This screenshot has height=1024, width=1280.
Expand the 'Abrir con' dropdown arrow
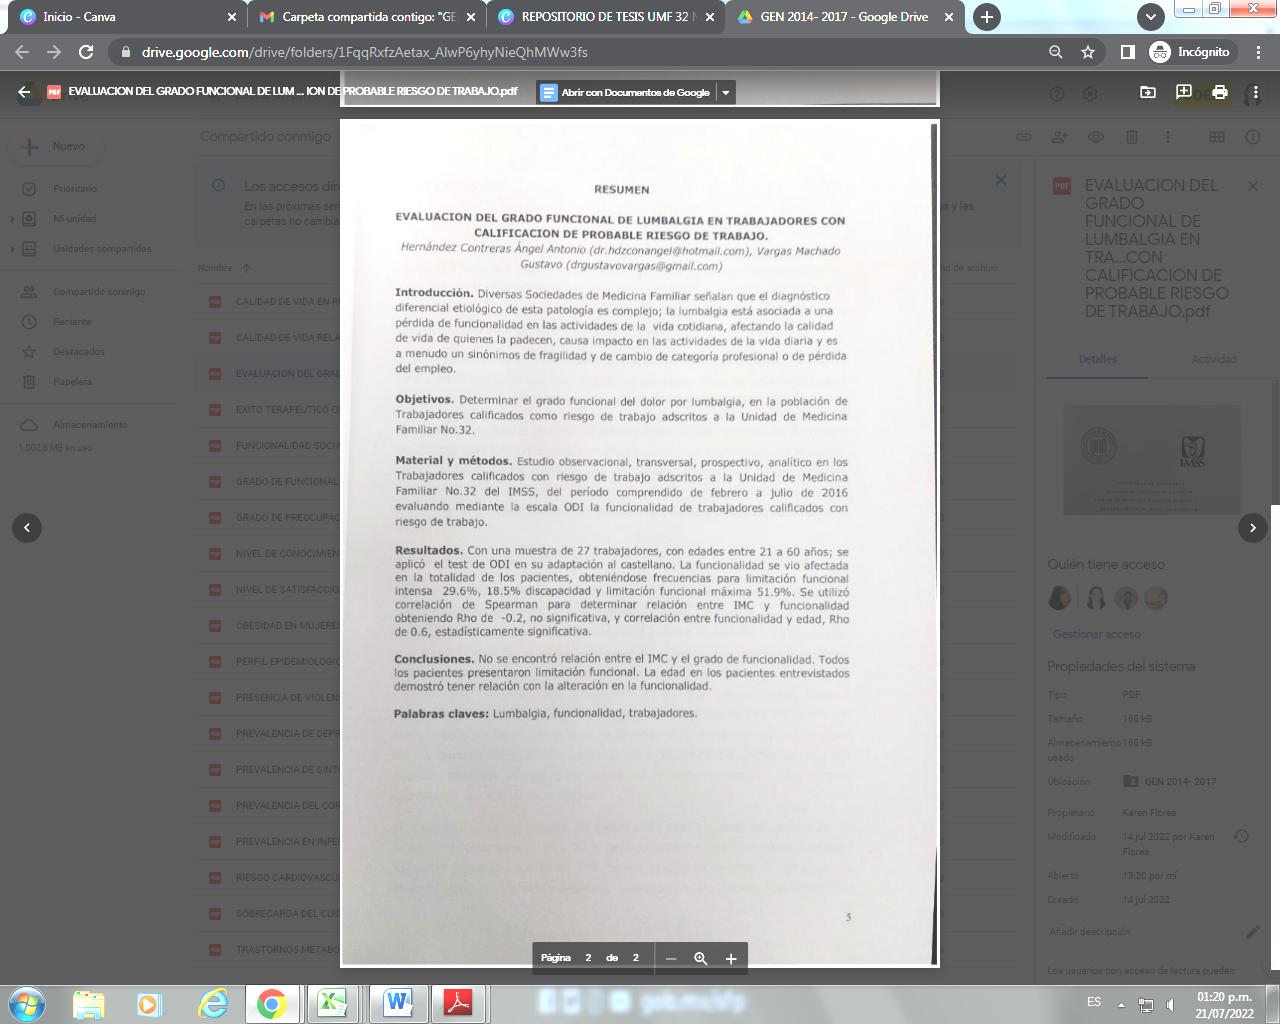click(726, 92)
